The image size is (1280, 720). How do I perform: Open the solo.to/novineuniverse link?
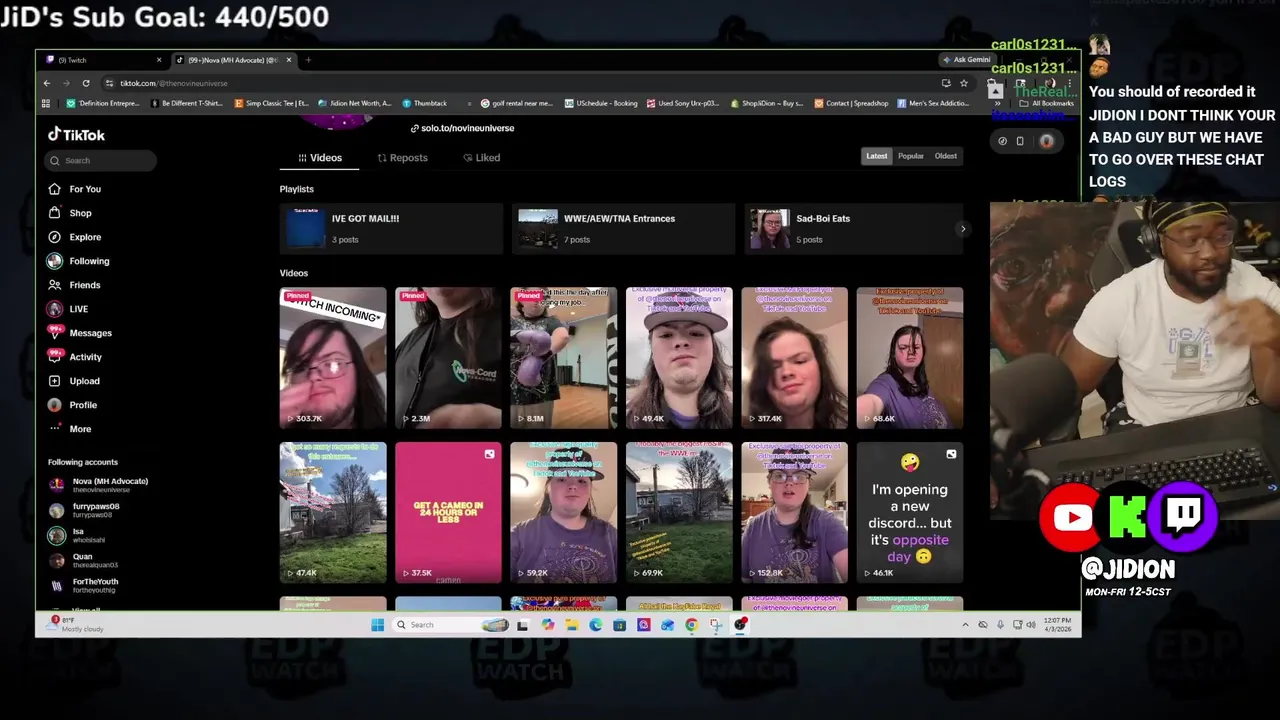tap(462, 128)
